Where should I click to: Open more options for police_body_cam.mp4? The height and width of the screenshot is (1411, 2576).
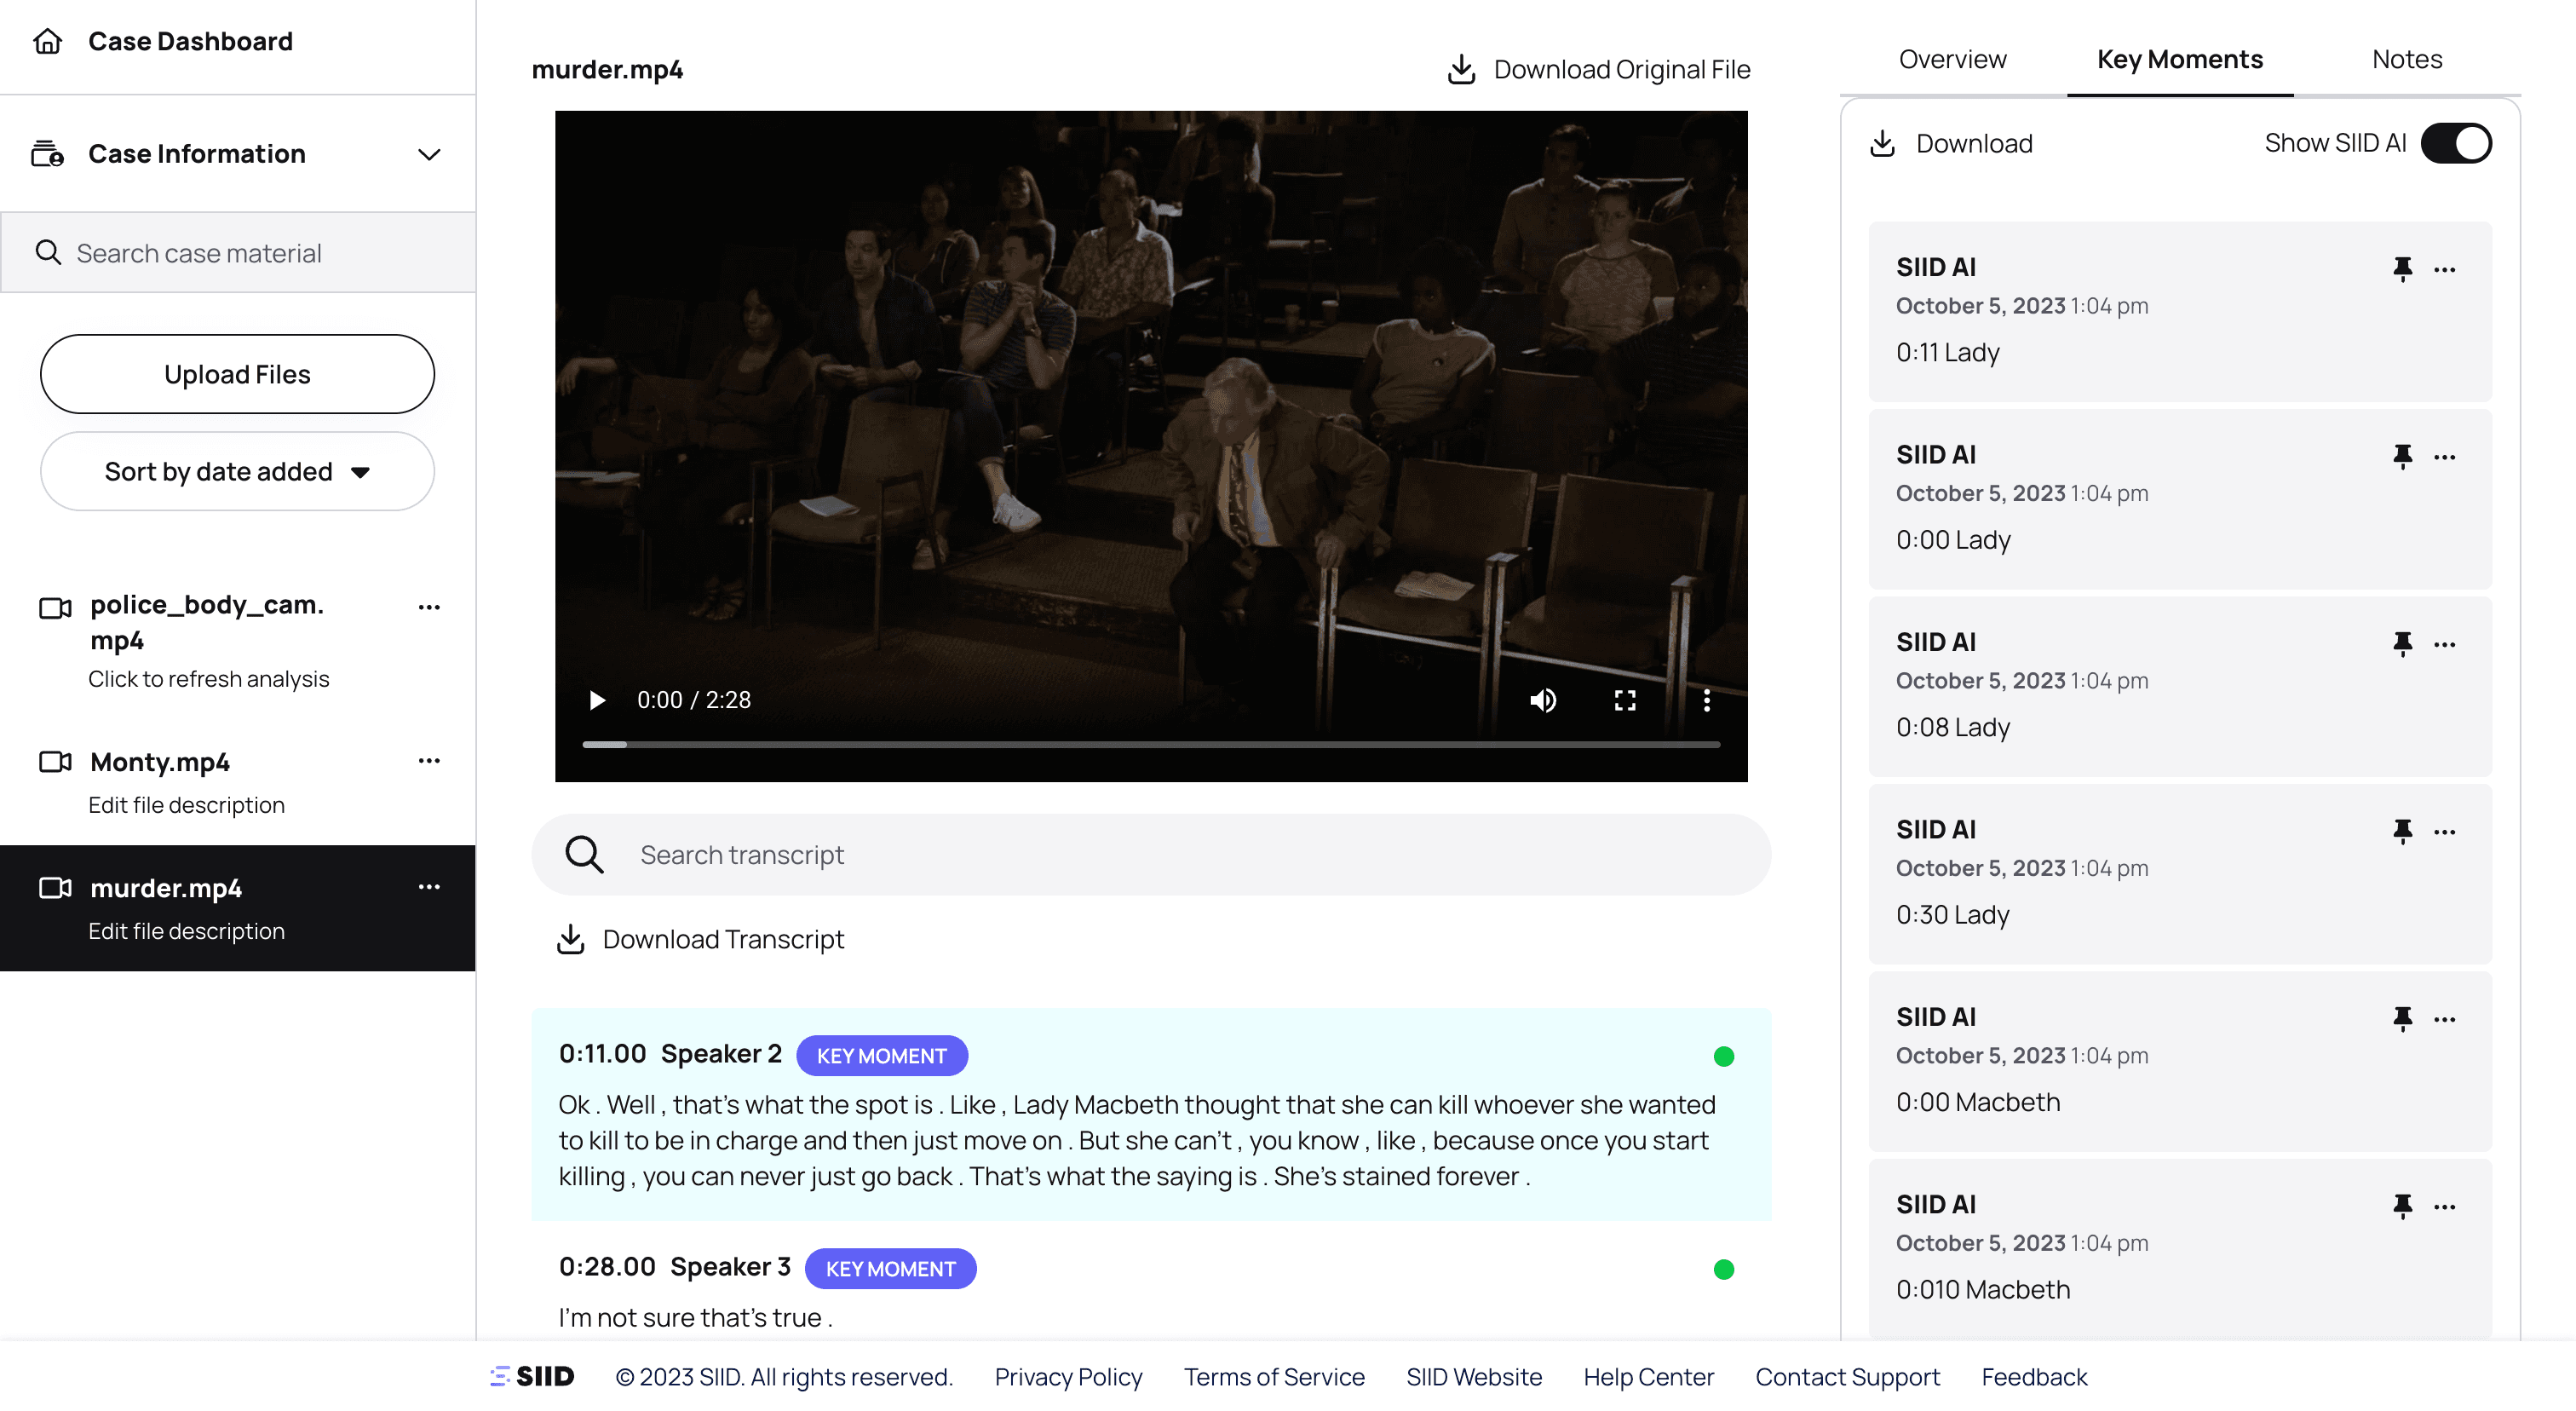[429, 607]
